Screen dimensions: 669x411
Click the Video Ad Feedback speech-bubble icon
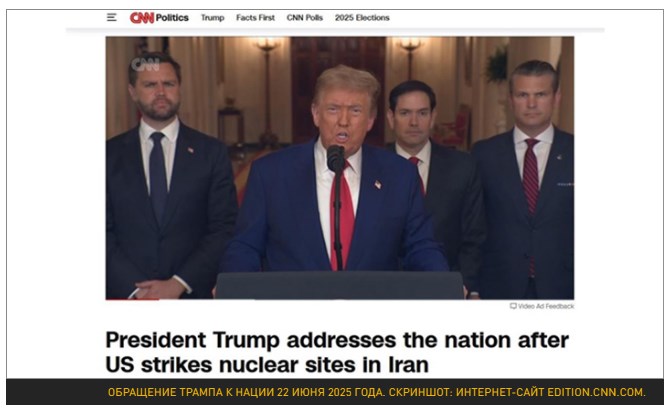tap(513, 306)
